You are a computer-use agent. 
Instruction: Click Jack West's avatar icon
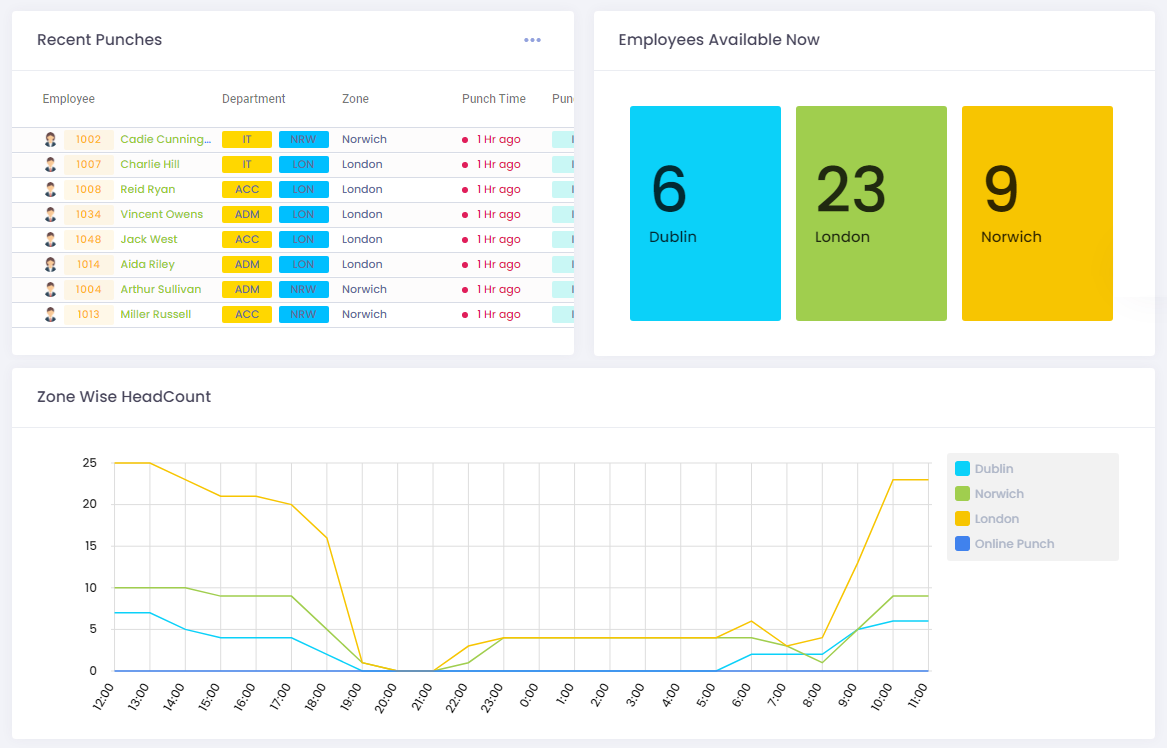[51, 239]
